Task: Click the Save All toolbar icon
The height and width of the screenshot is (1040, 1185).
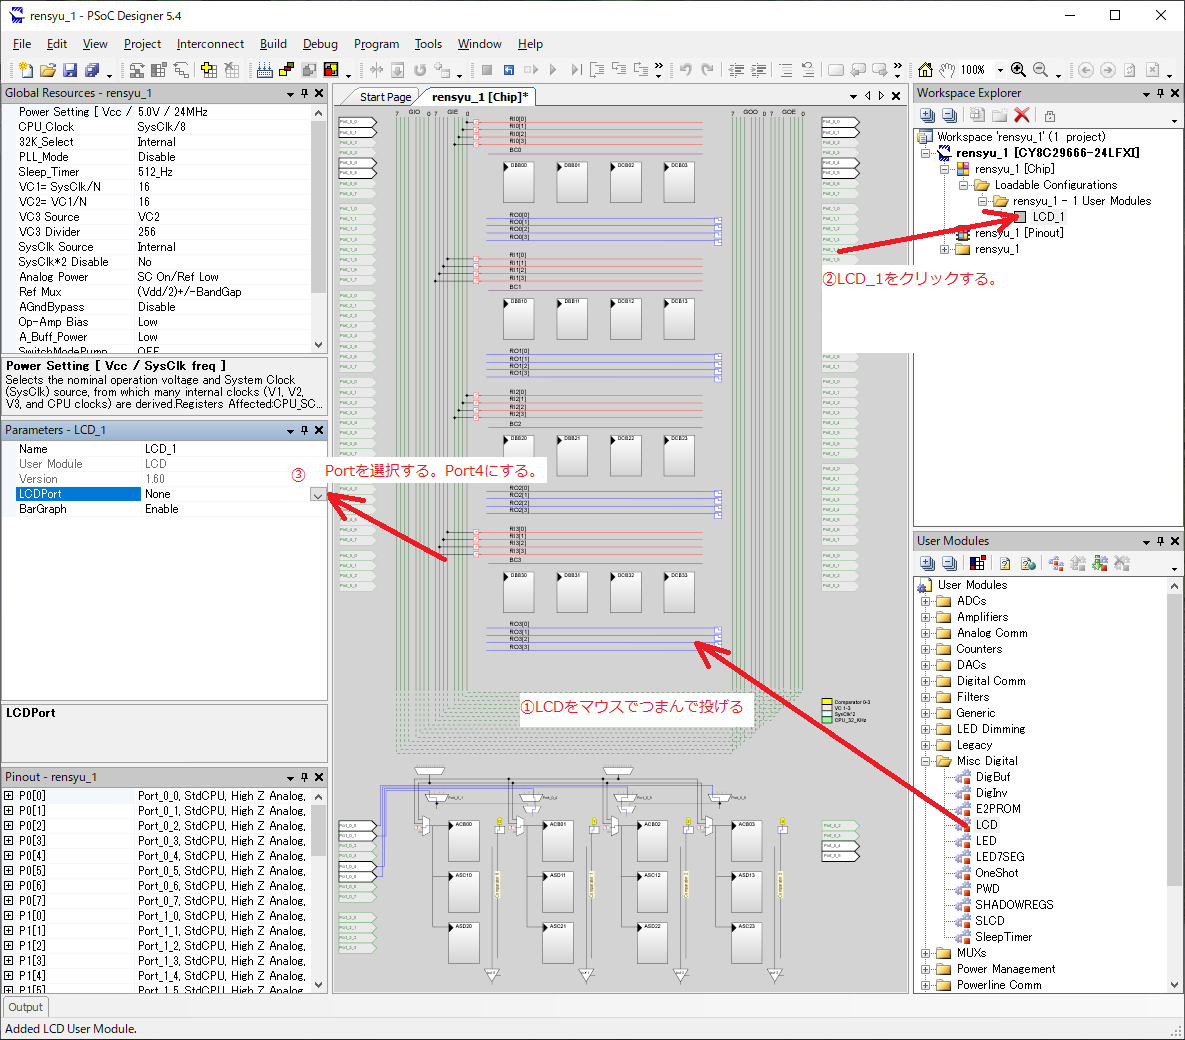Action: (x=92, y=70)
